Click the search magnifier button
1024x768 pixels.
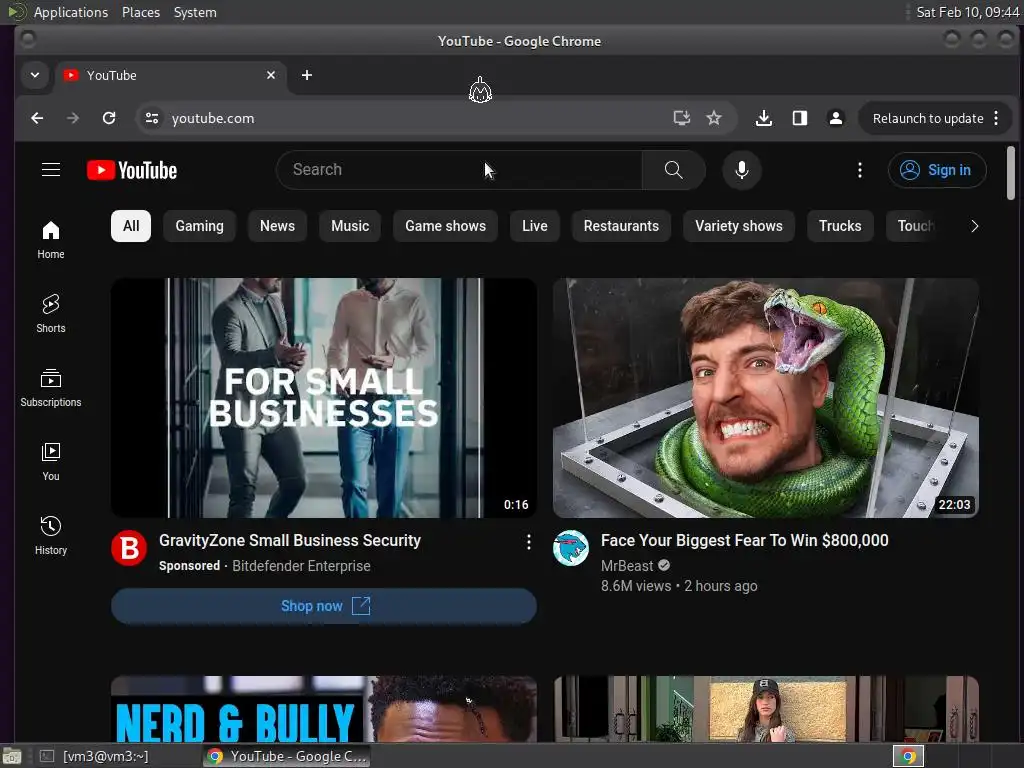pyautogui.click(x=673, y=170)
